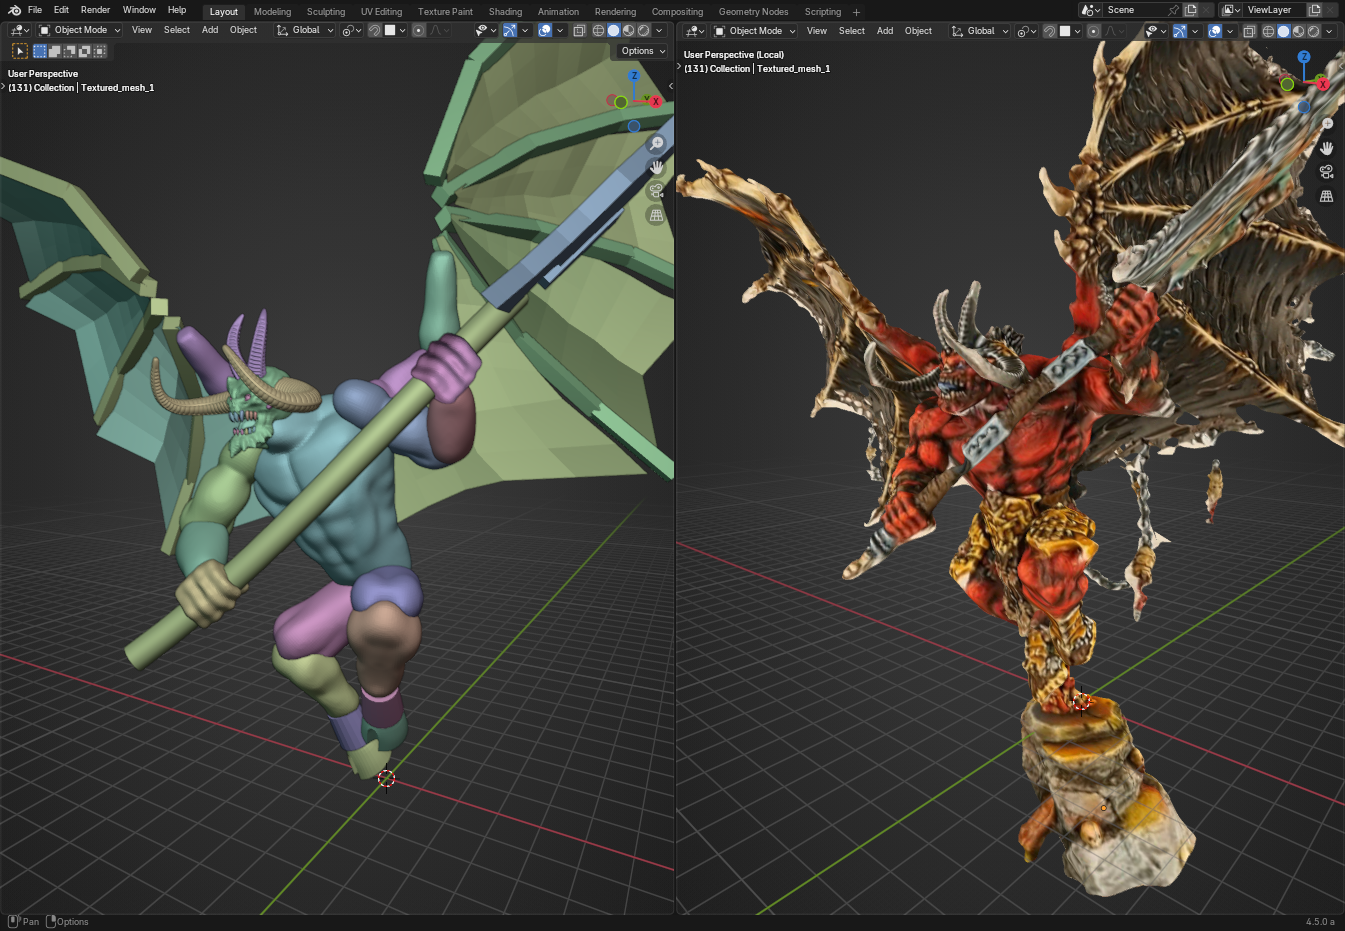Toggle overlays in left viewport

545,30
